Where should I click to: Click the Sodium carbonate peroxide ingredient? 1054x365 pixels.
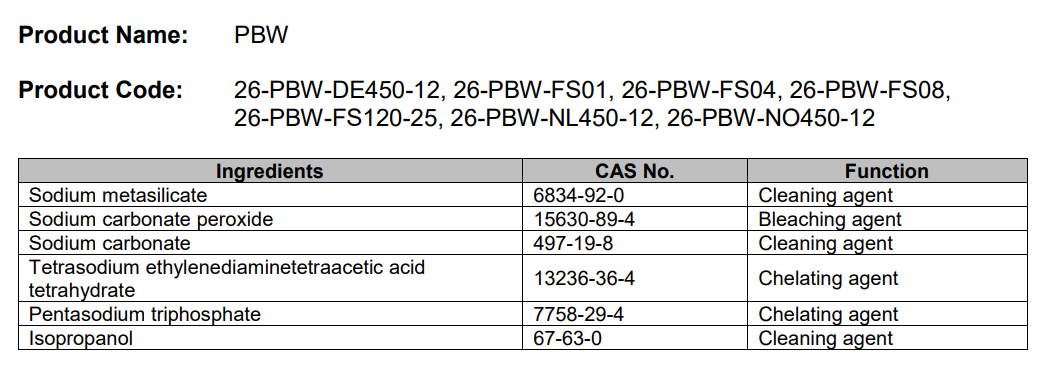coord(151,219)
